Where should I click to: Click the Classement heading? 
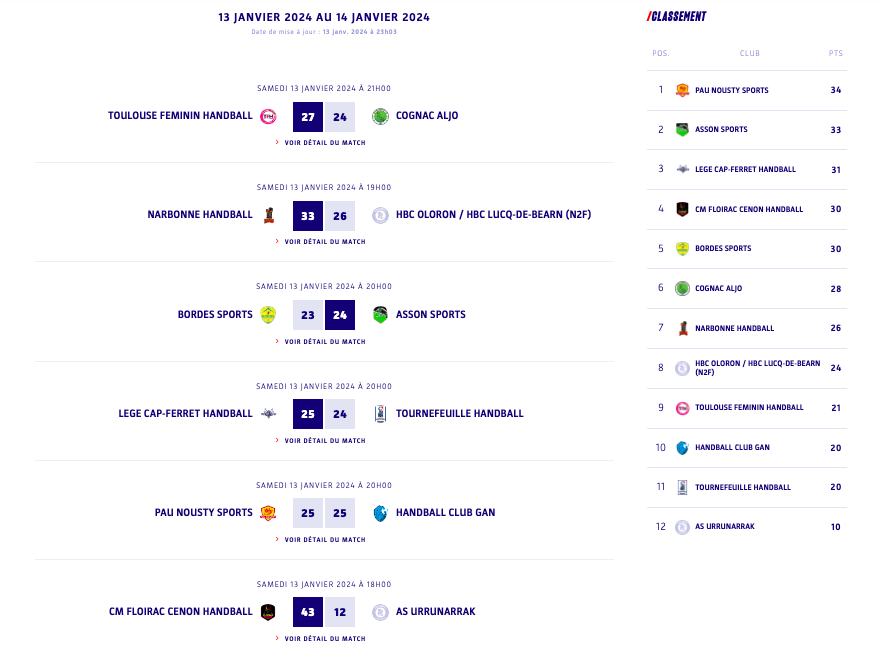[677, 17]
